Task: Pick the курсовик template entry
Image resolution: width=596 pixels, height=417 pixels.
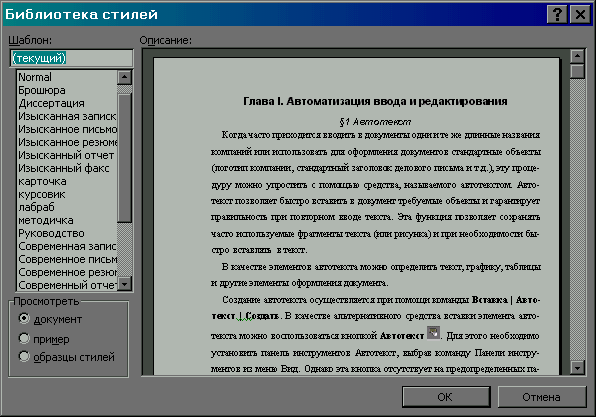Action: [x=42, y=195]
